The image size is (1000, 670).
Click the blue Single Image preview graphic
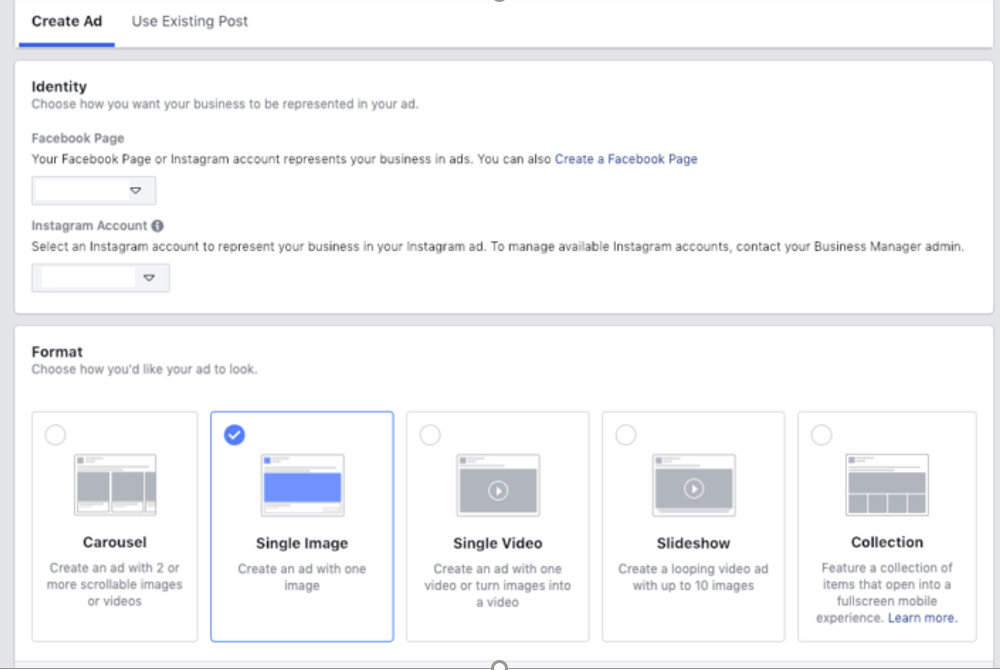pos(302,484)
